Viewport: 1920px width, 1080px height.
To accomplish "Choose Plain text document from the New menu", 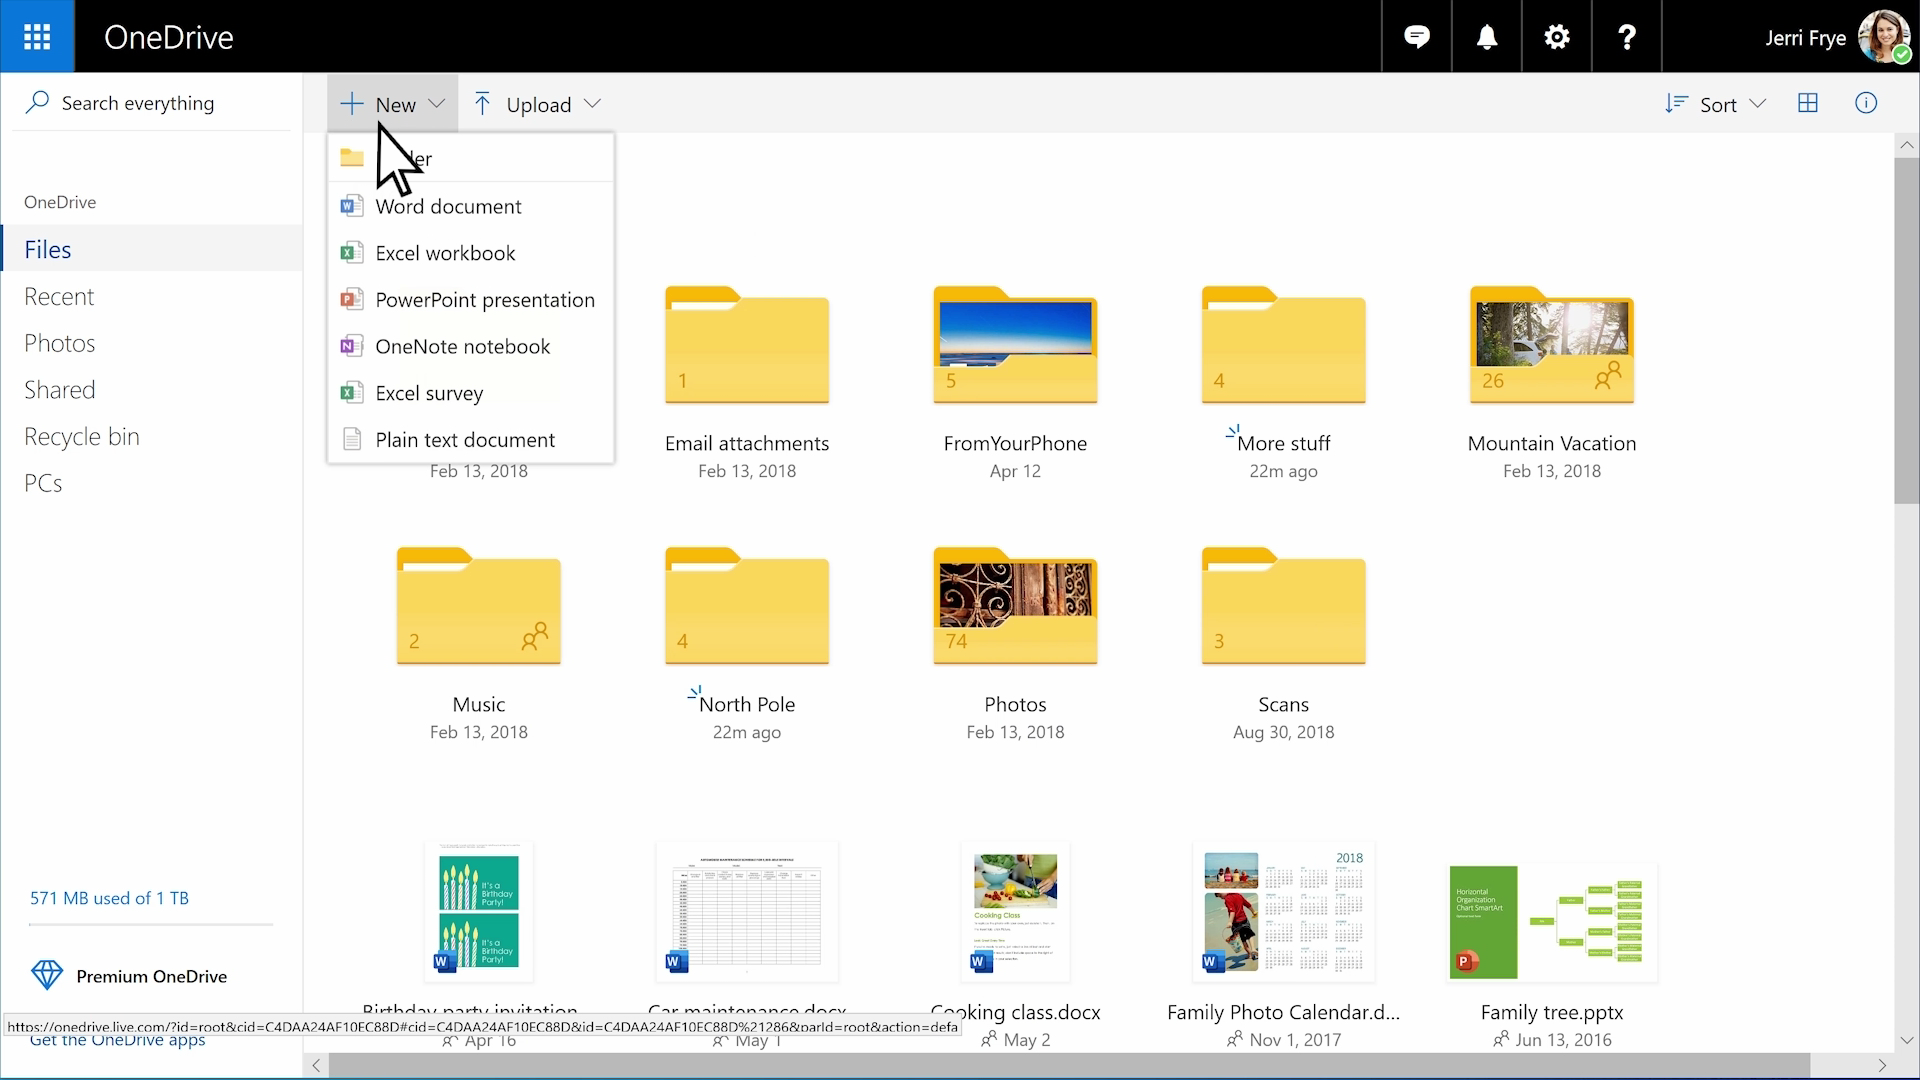I will point(470,439).
